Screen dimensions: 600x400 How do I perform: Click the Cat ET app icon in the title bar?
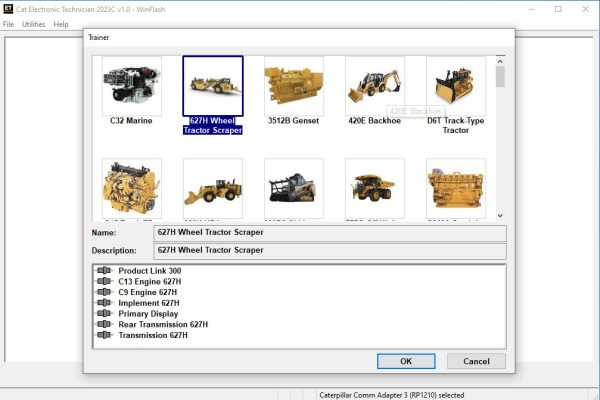point(8,9)
